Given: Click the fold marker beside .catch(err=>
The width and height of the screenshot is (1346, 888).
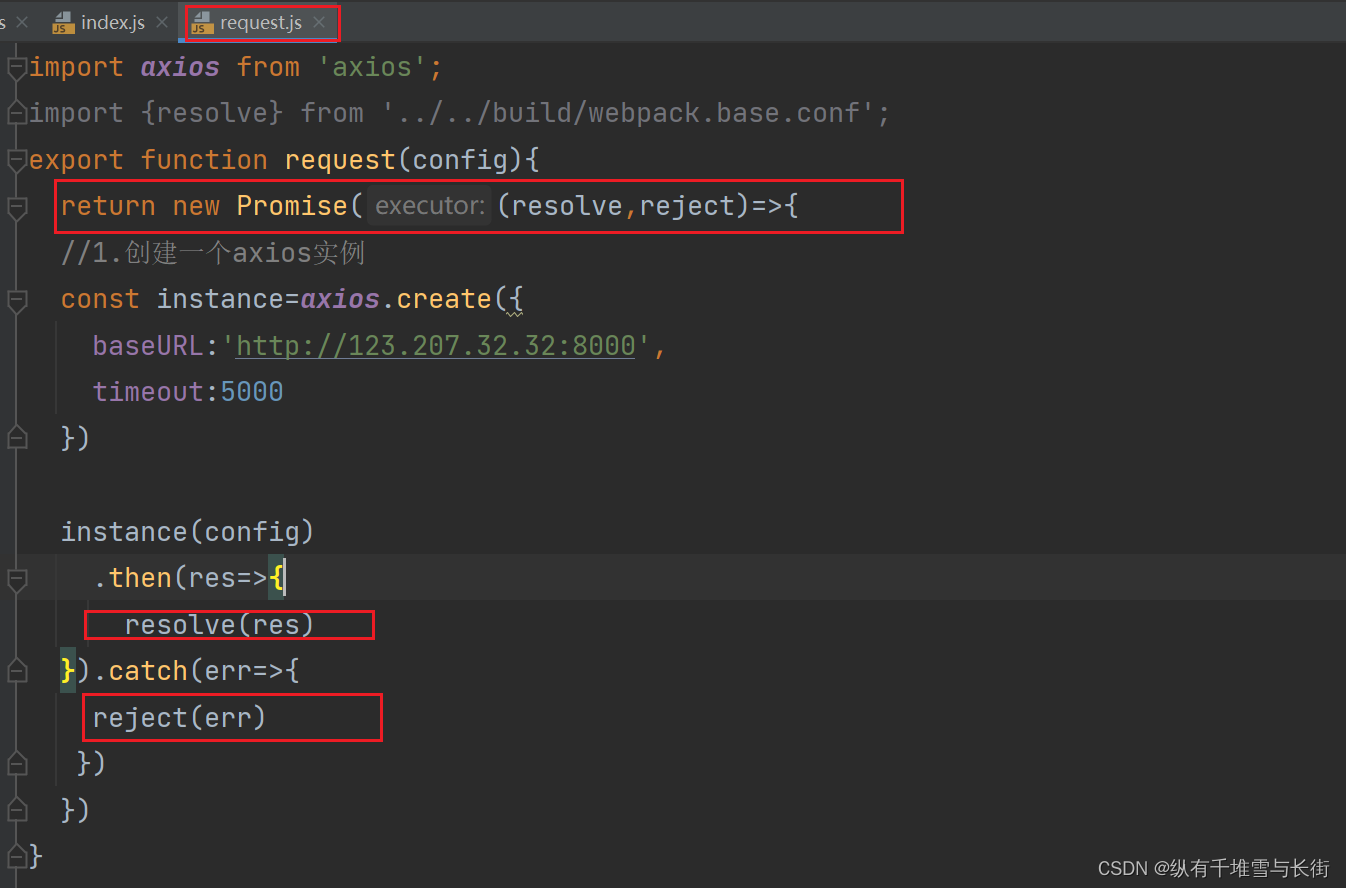Looking at the screenshot, I should (15, 672).
